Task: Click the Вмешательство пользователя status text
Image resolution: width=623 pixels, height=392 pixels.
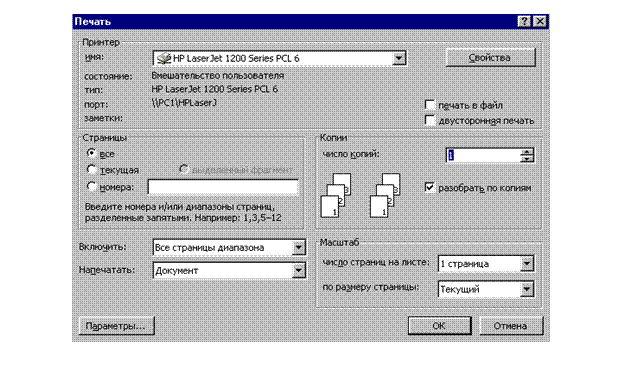Action: click(x=218, y=75)
